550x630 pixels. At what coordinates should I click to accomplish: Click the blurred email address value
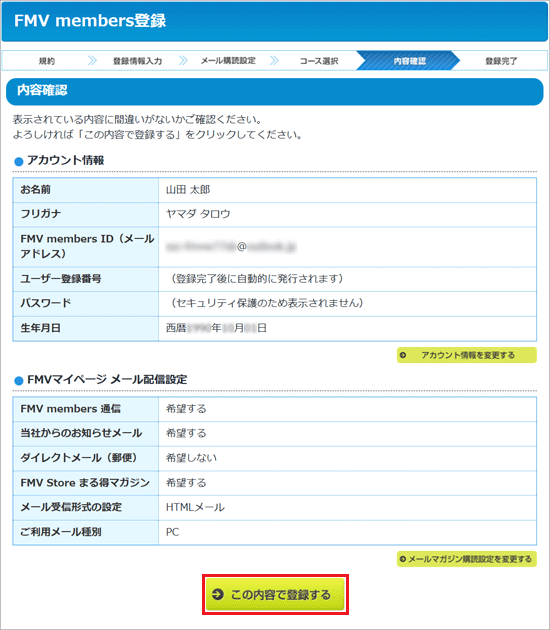[x=231, y=247]
